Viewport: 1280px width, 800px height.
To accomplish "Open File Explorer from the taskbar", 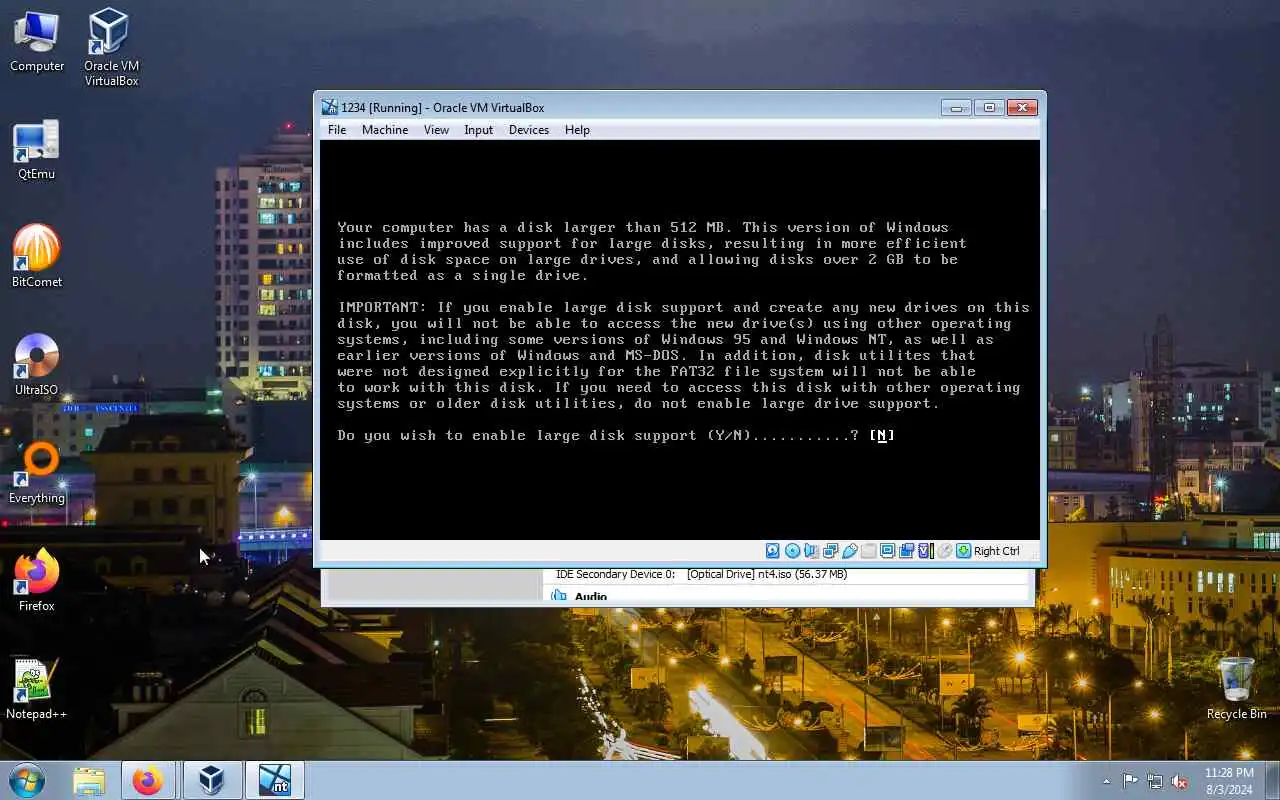I will coord(89,780).
